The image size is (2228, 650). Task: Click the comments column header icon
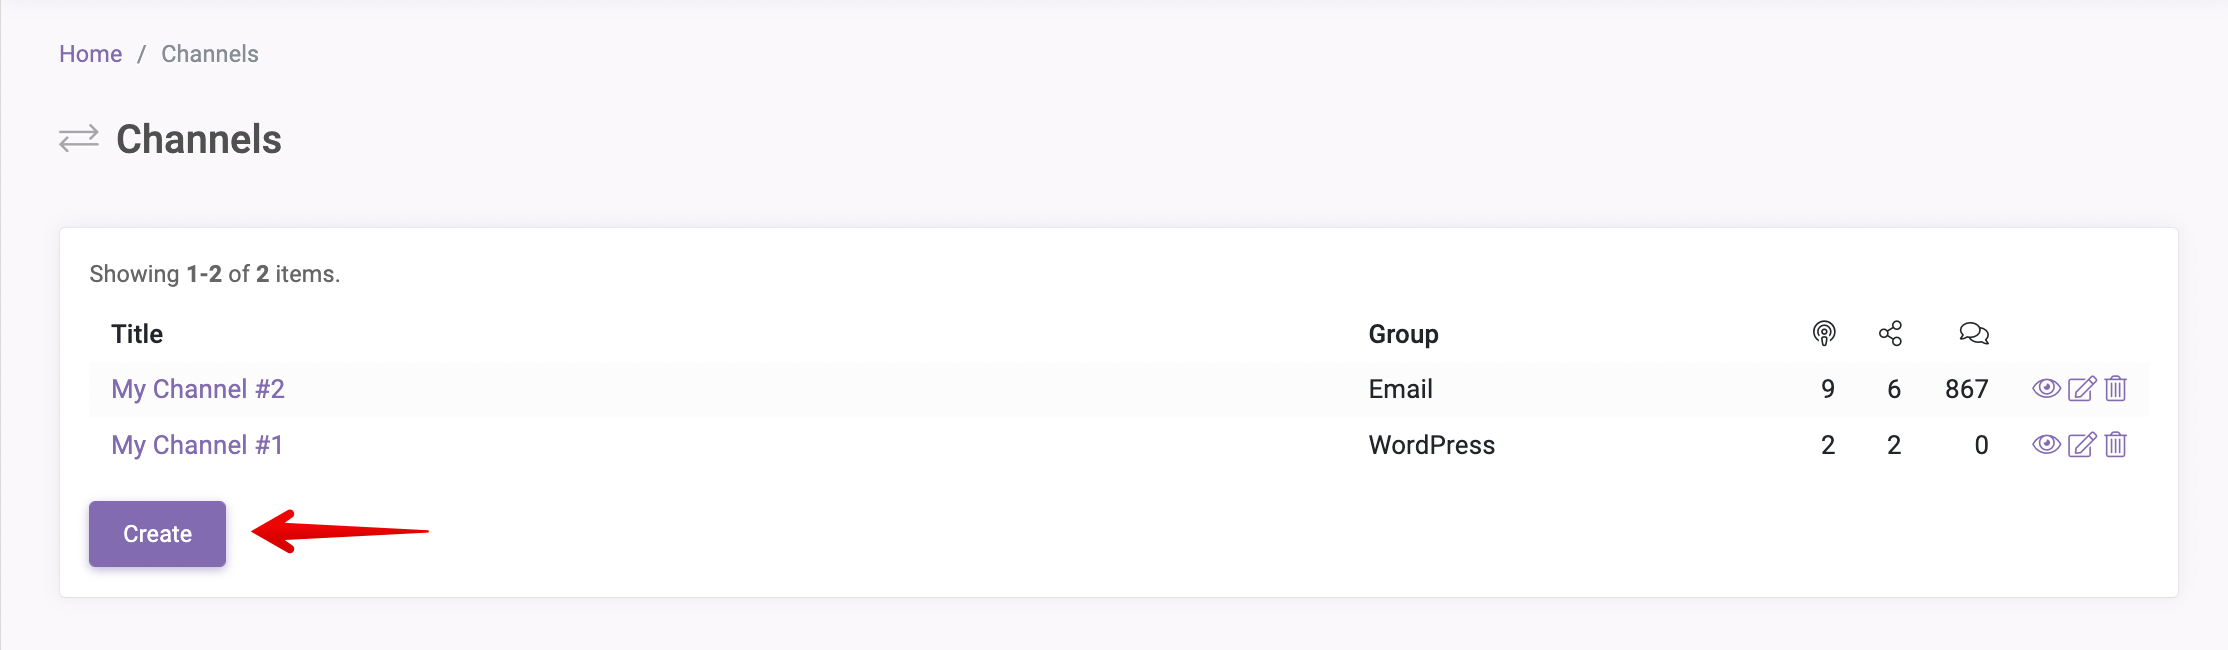(x=1973, y=334)
